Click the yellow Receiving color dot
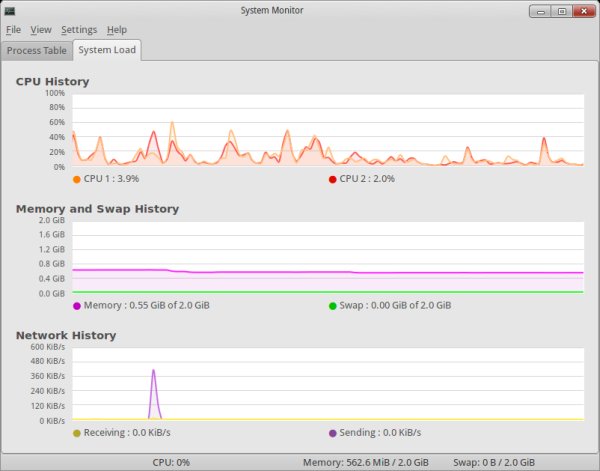This screenshot has height=471, width=600. point(77,433)
